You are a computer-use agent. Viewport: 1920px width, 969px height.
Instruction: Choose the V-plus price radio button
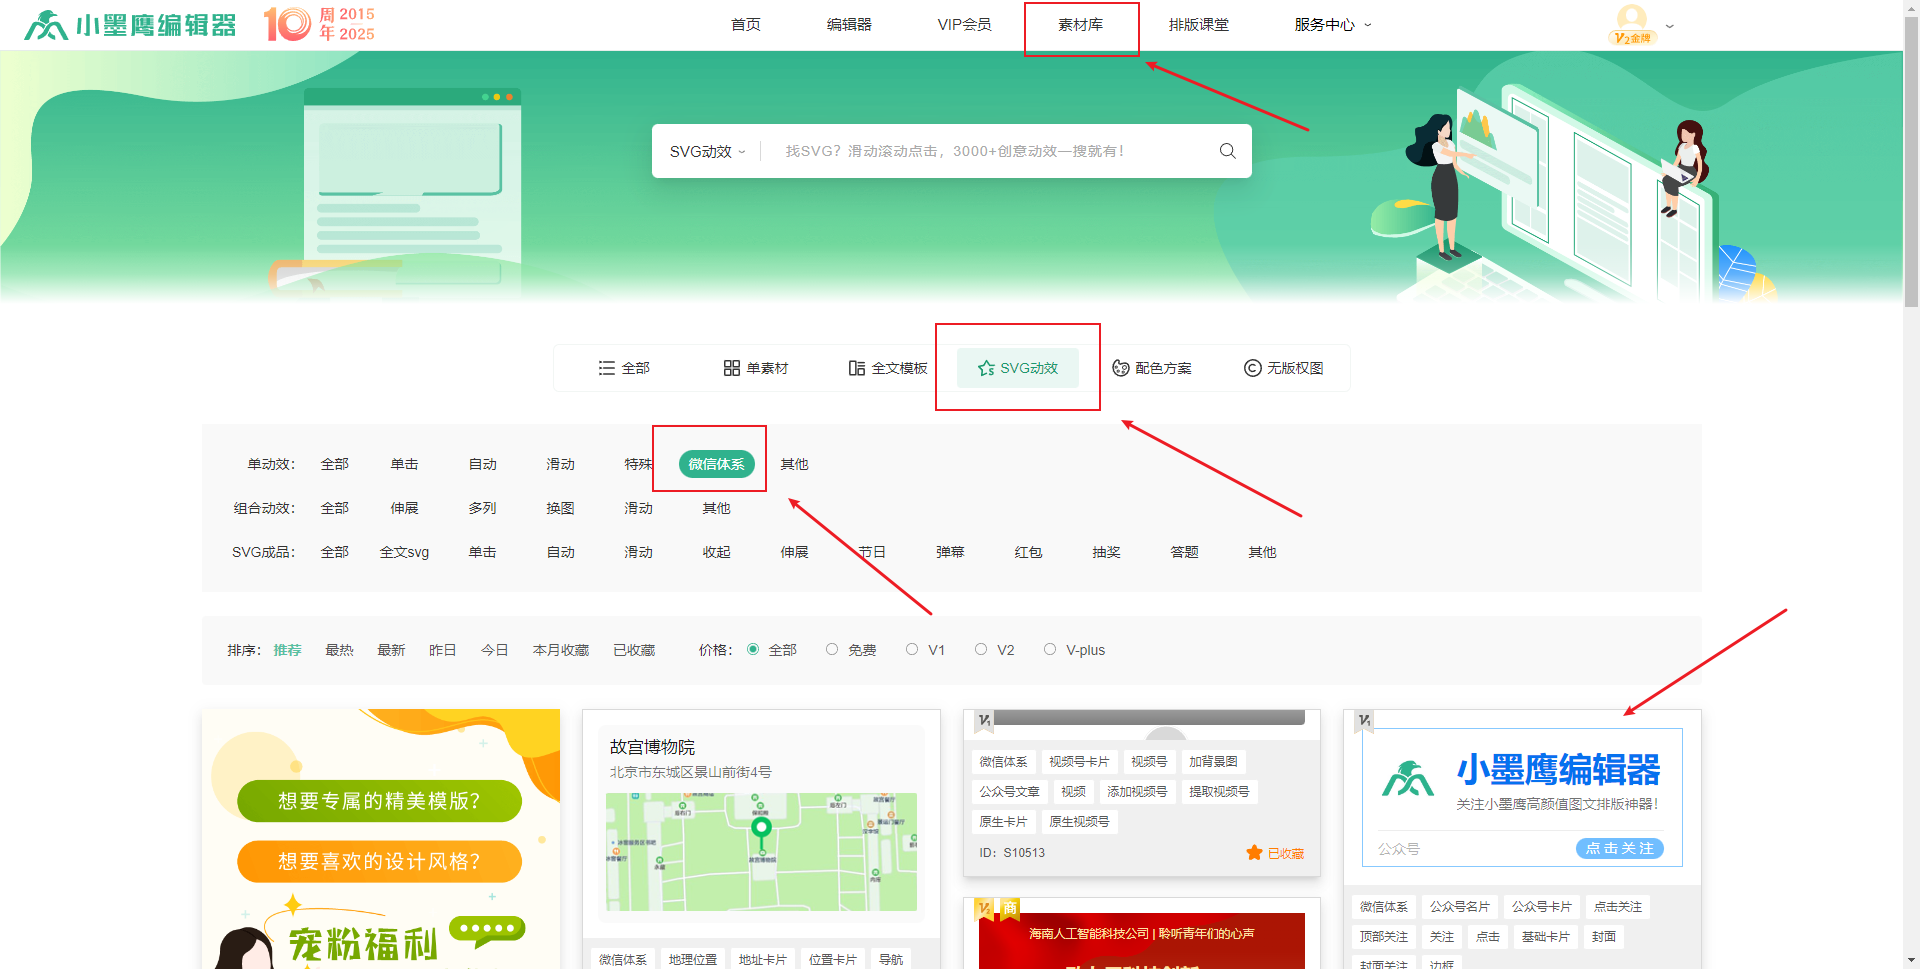pyautogui.click(x=1050, y=650)
